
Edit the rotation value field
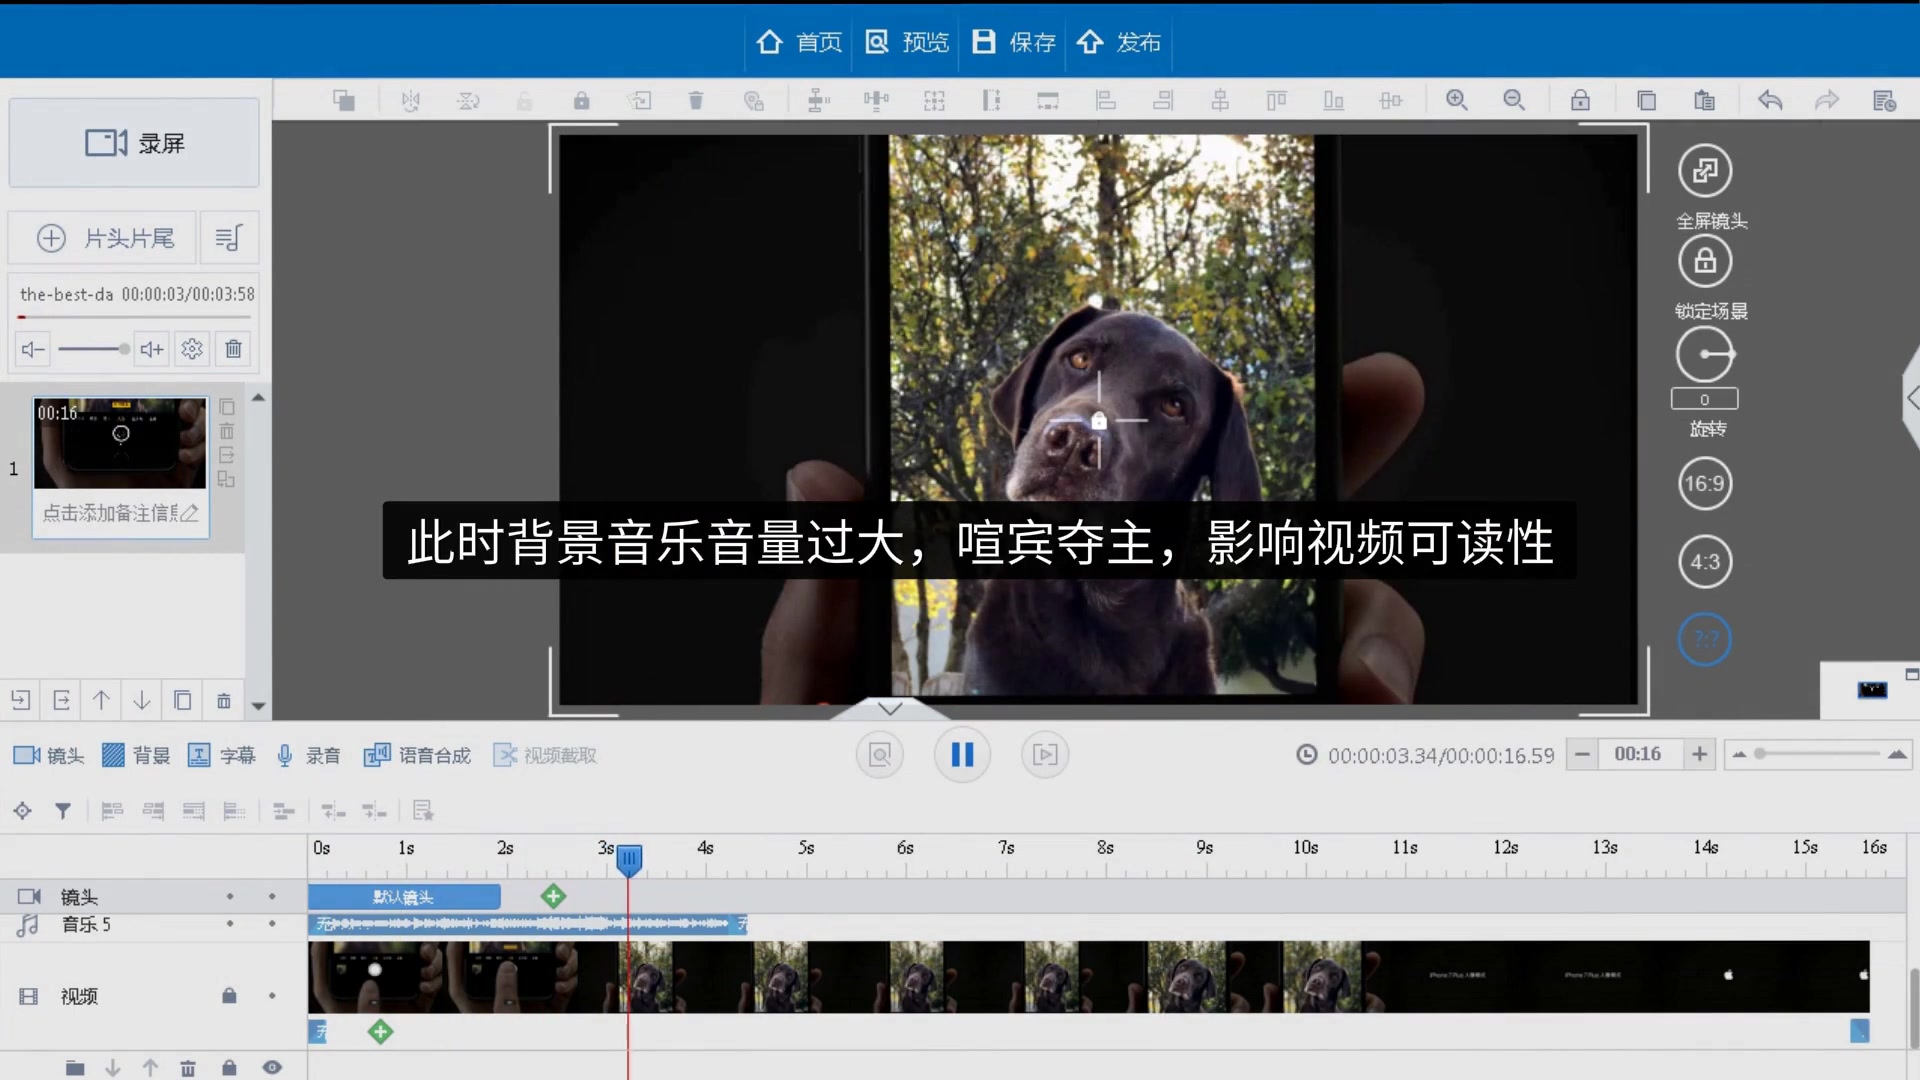click(1705, 399)
